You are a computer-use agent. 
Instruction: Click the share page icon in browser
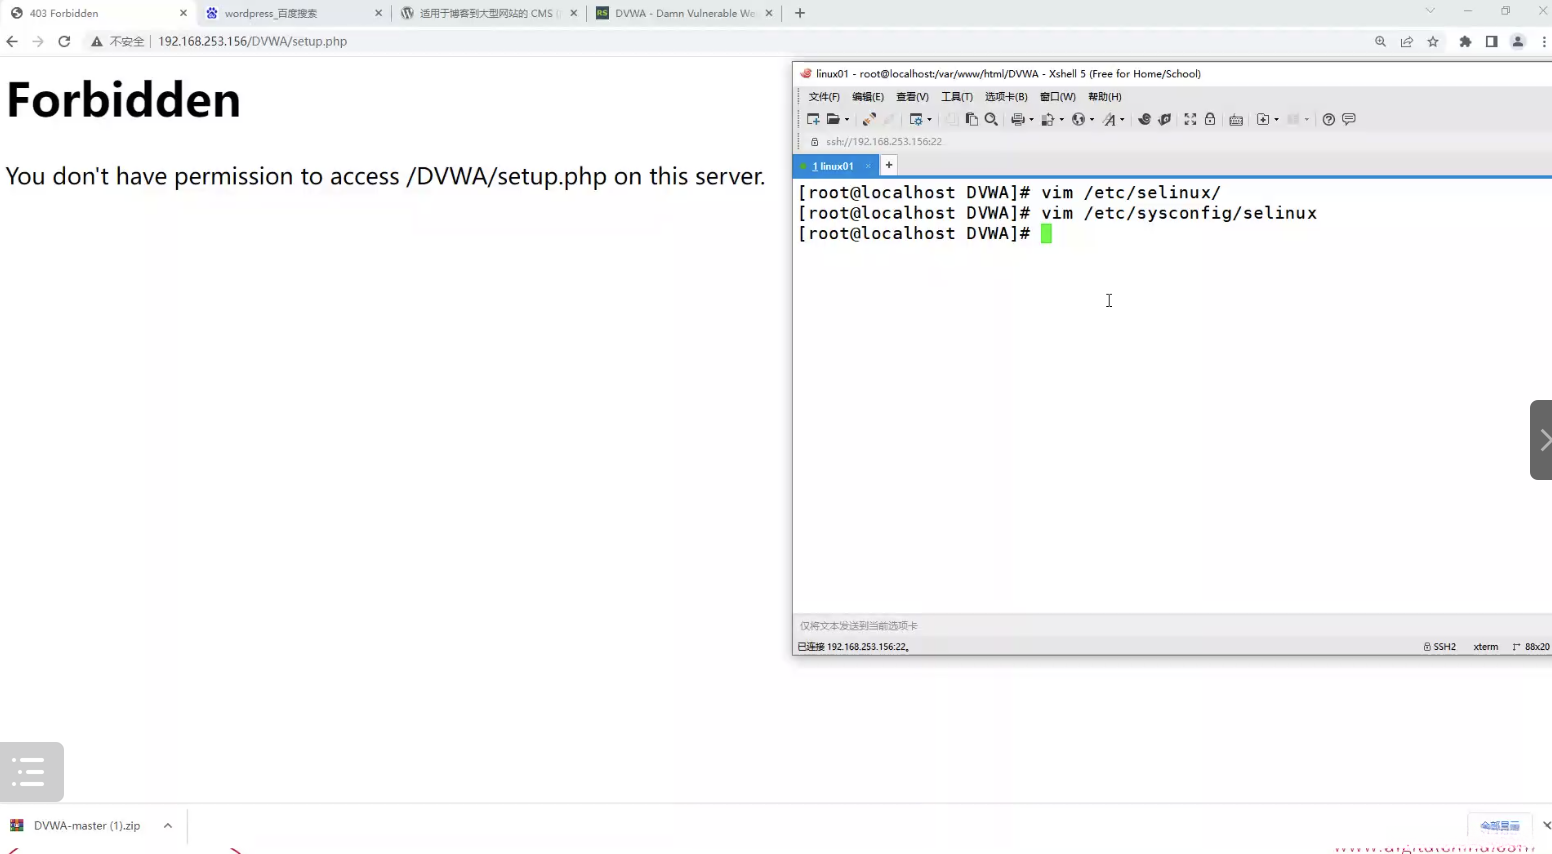click(1407, 41)
